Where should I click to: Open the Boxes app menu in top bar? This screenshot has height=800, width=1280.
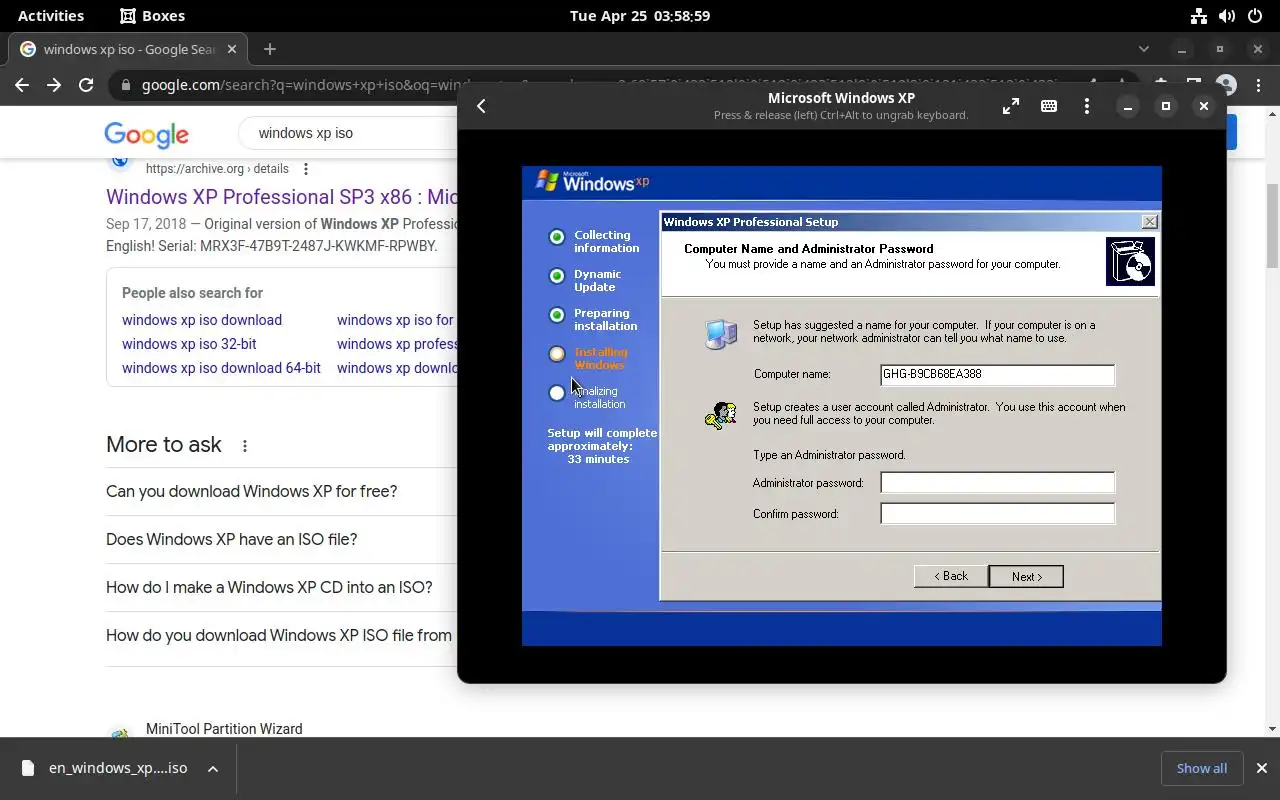pyautogui.click(x=152, y=16)
